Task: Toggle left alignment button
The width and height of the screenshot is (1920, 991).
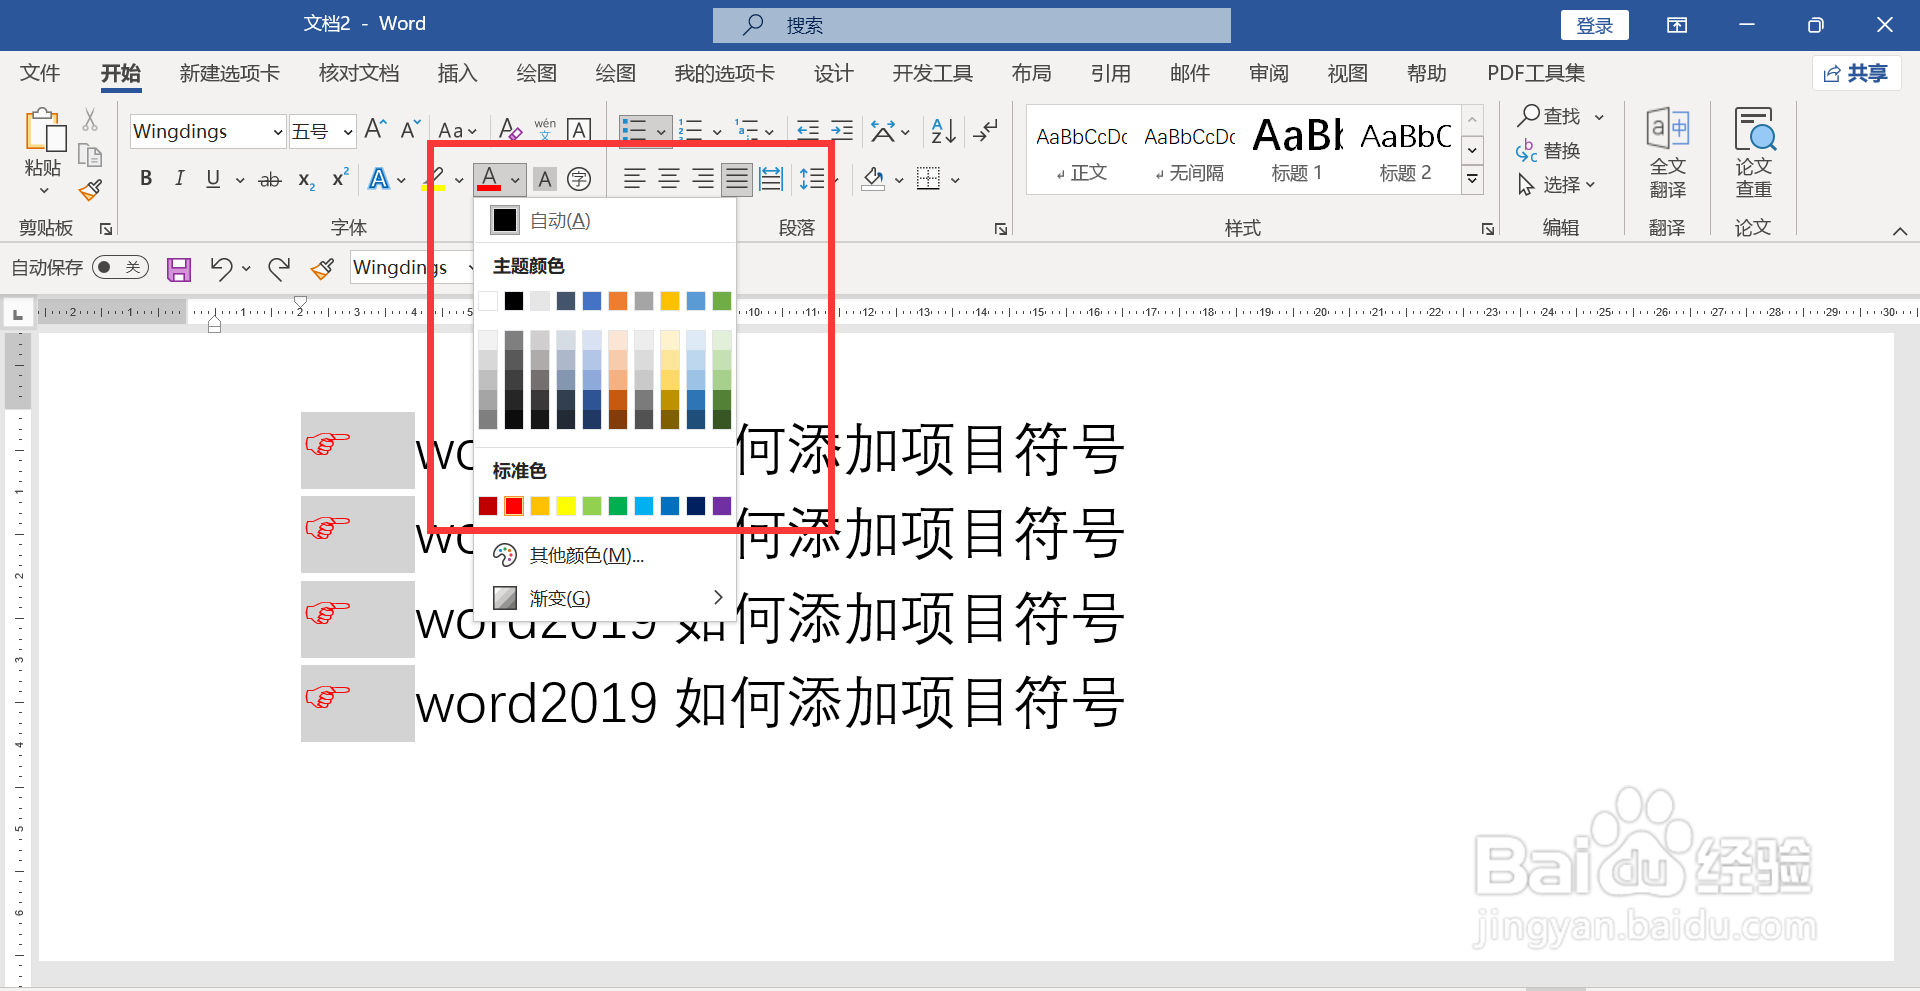Action: click(x=634, y=179)
